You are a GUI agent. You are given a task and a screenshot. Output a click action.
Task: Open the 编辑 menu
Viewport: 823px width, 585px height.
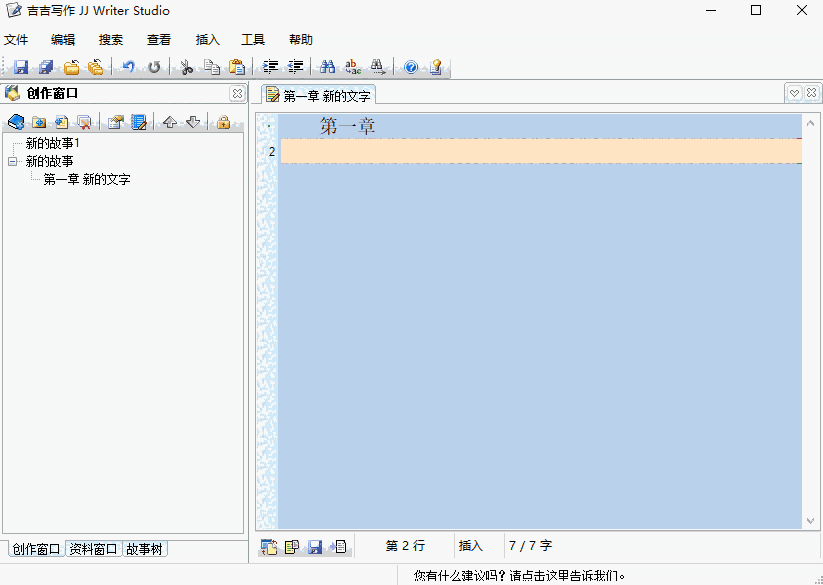tap(63, 40)
